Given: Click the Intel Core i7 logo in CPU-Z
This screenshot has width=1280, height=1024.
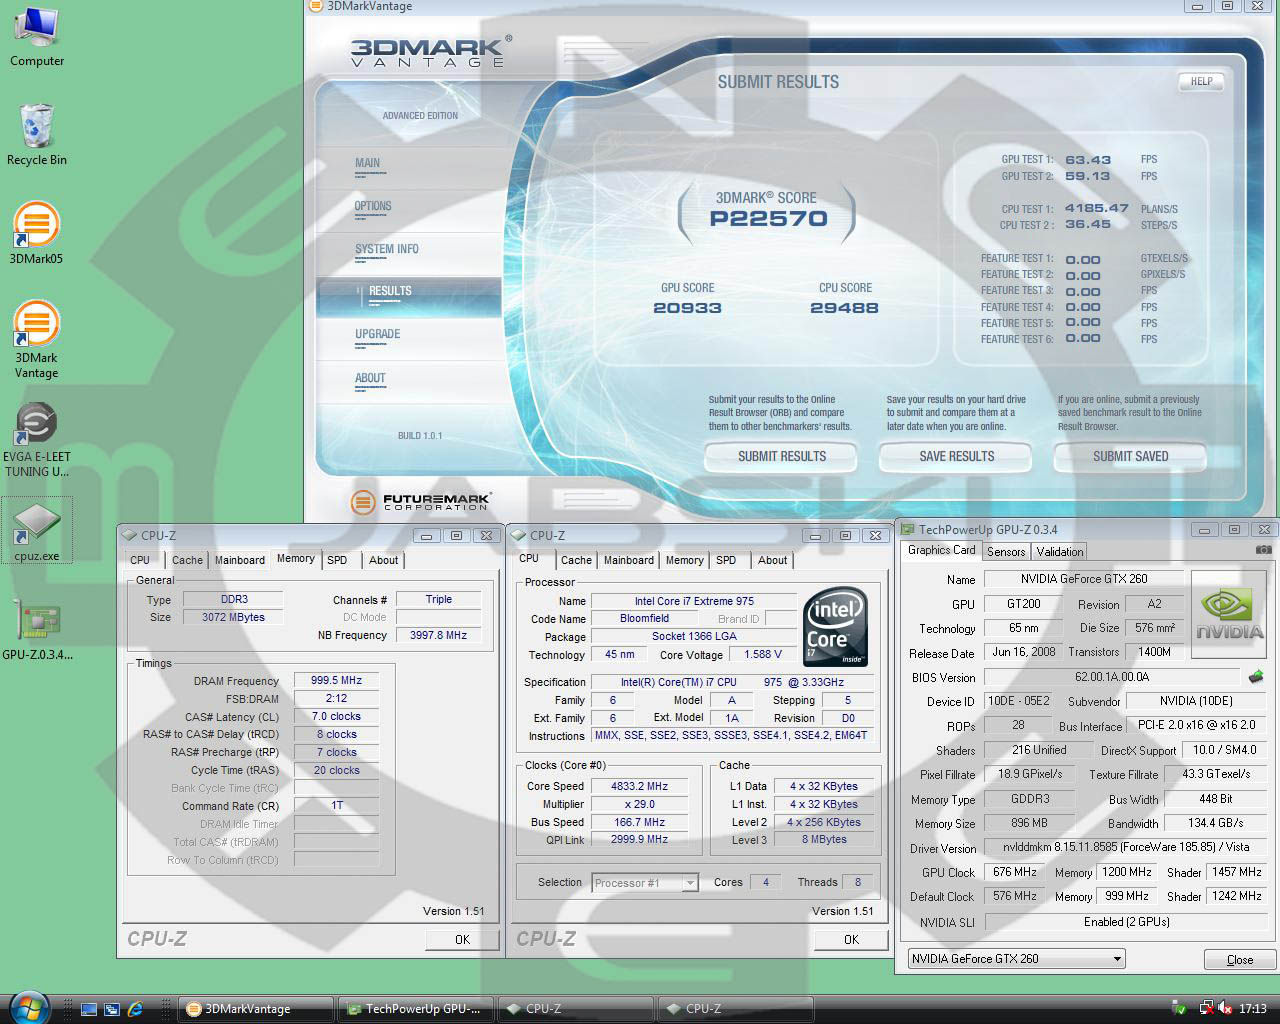Looking at the screenshot, I should click(x=835, y=626).
